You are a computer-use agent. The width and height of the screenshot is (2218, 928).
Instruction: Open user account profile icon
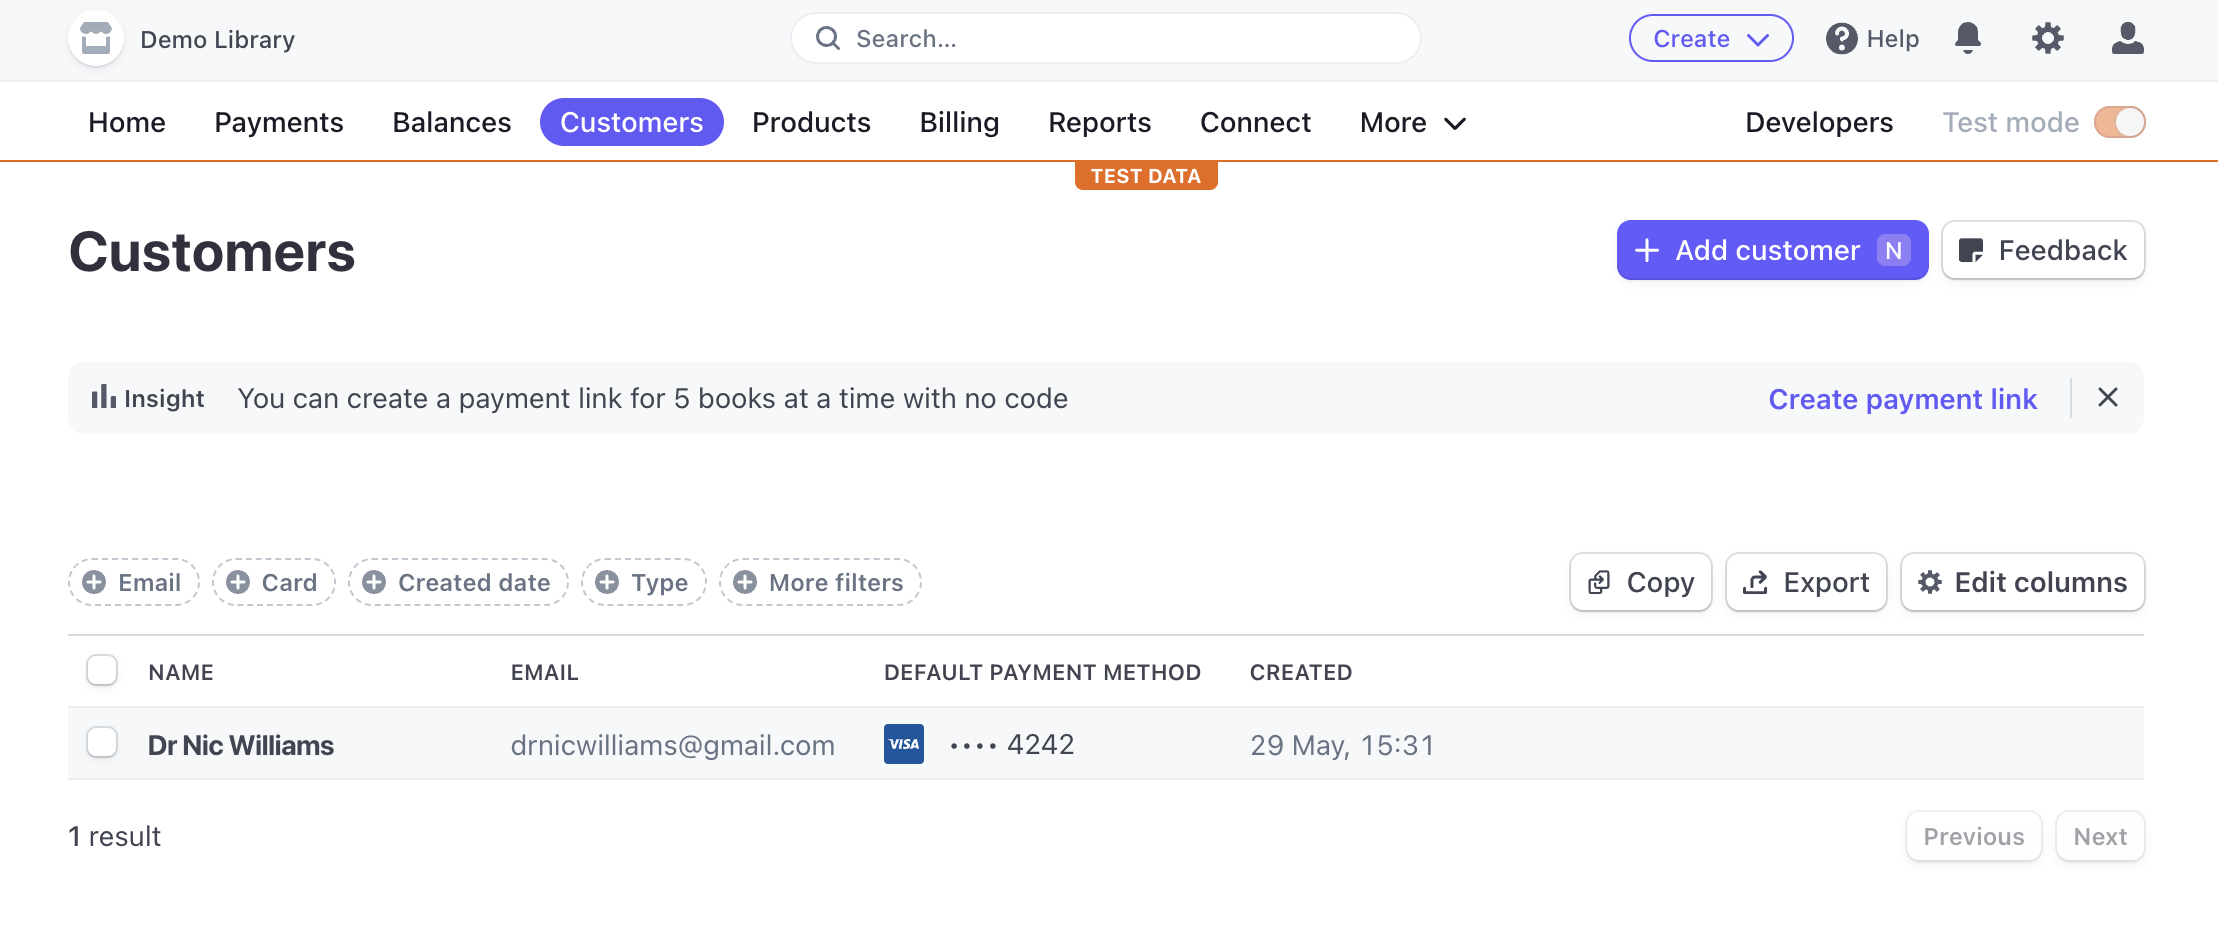click(2127, 38)
